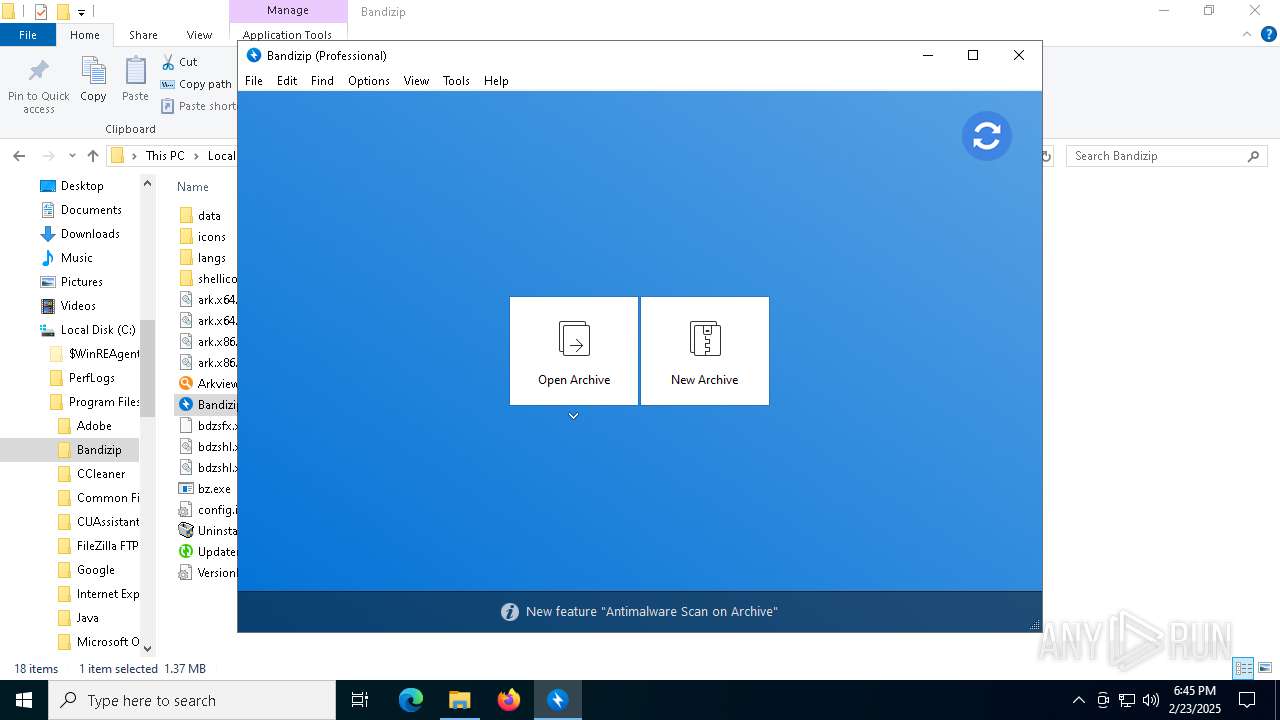Select CCleaner folder in navigation pane

(101, 474)
